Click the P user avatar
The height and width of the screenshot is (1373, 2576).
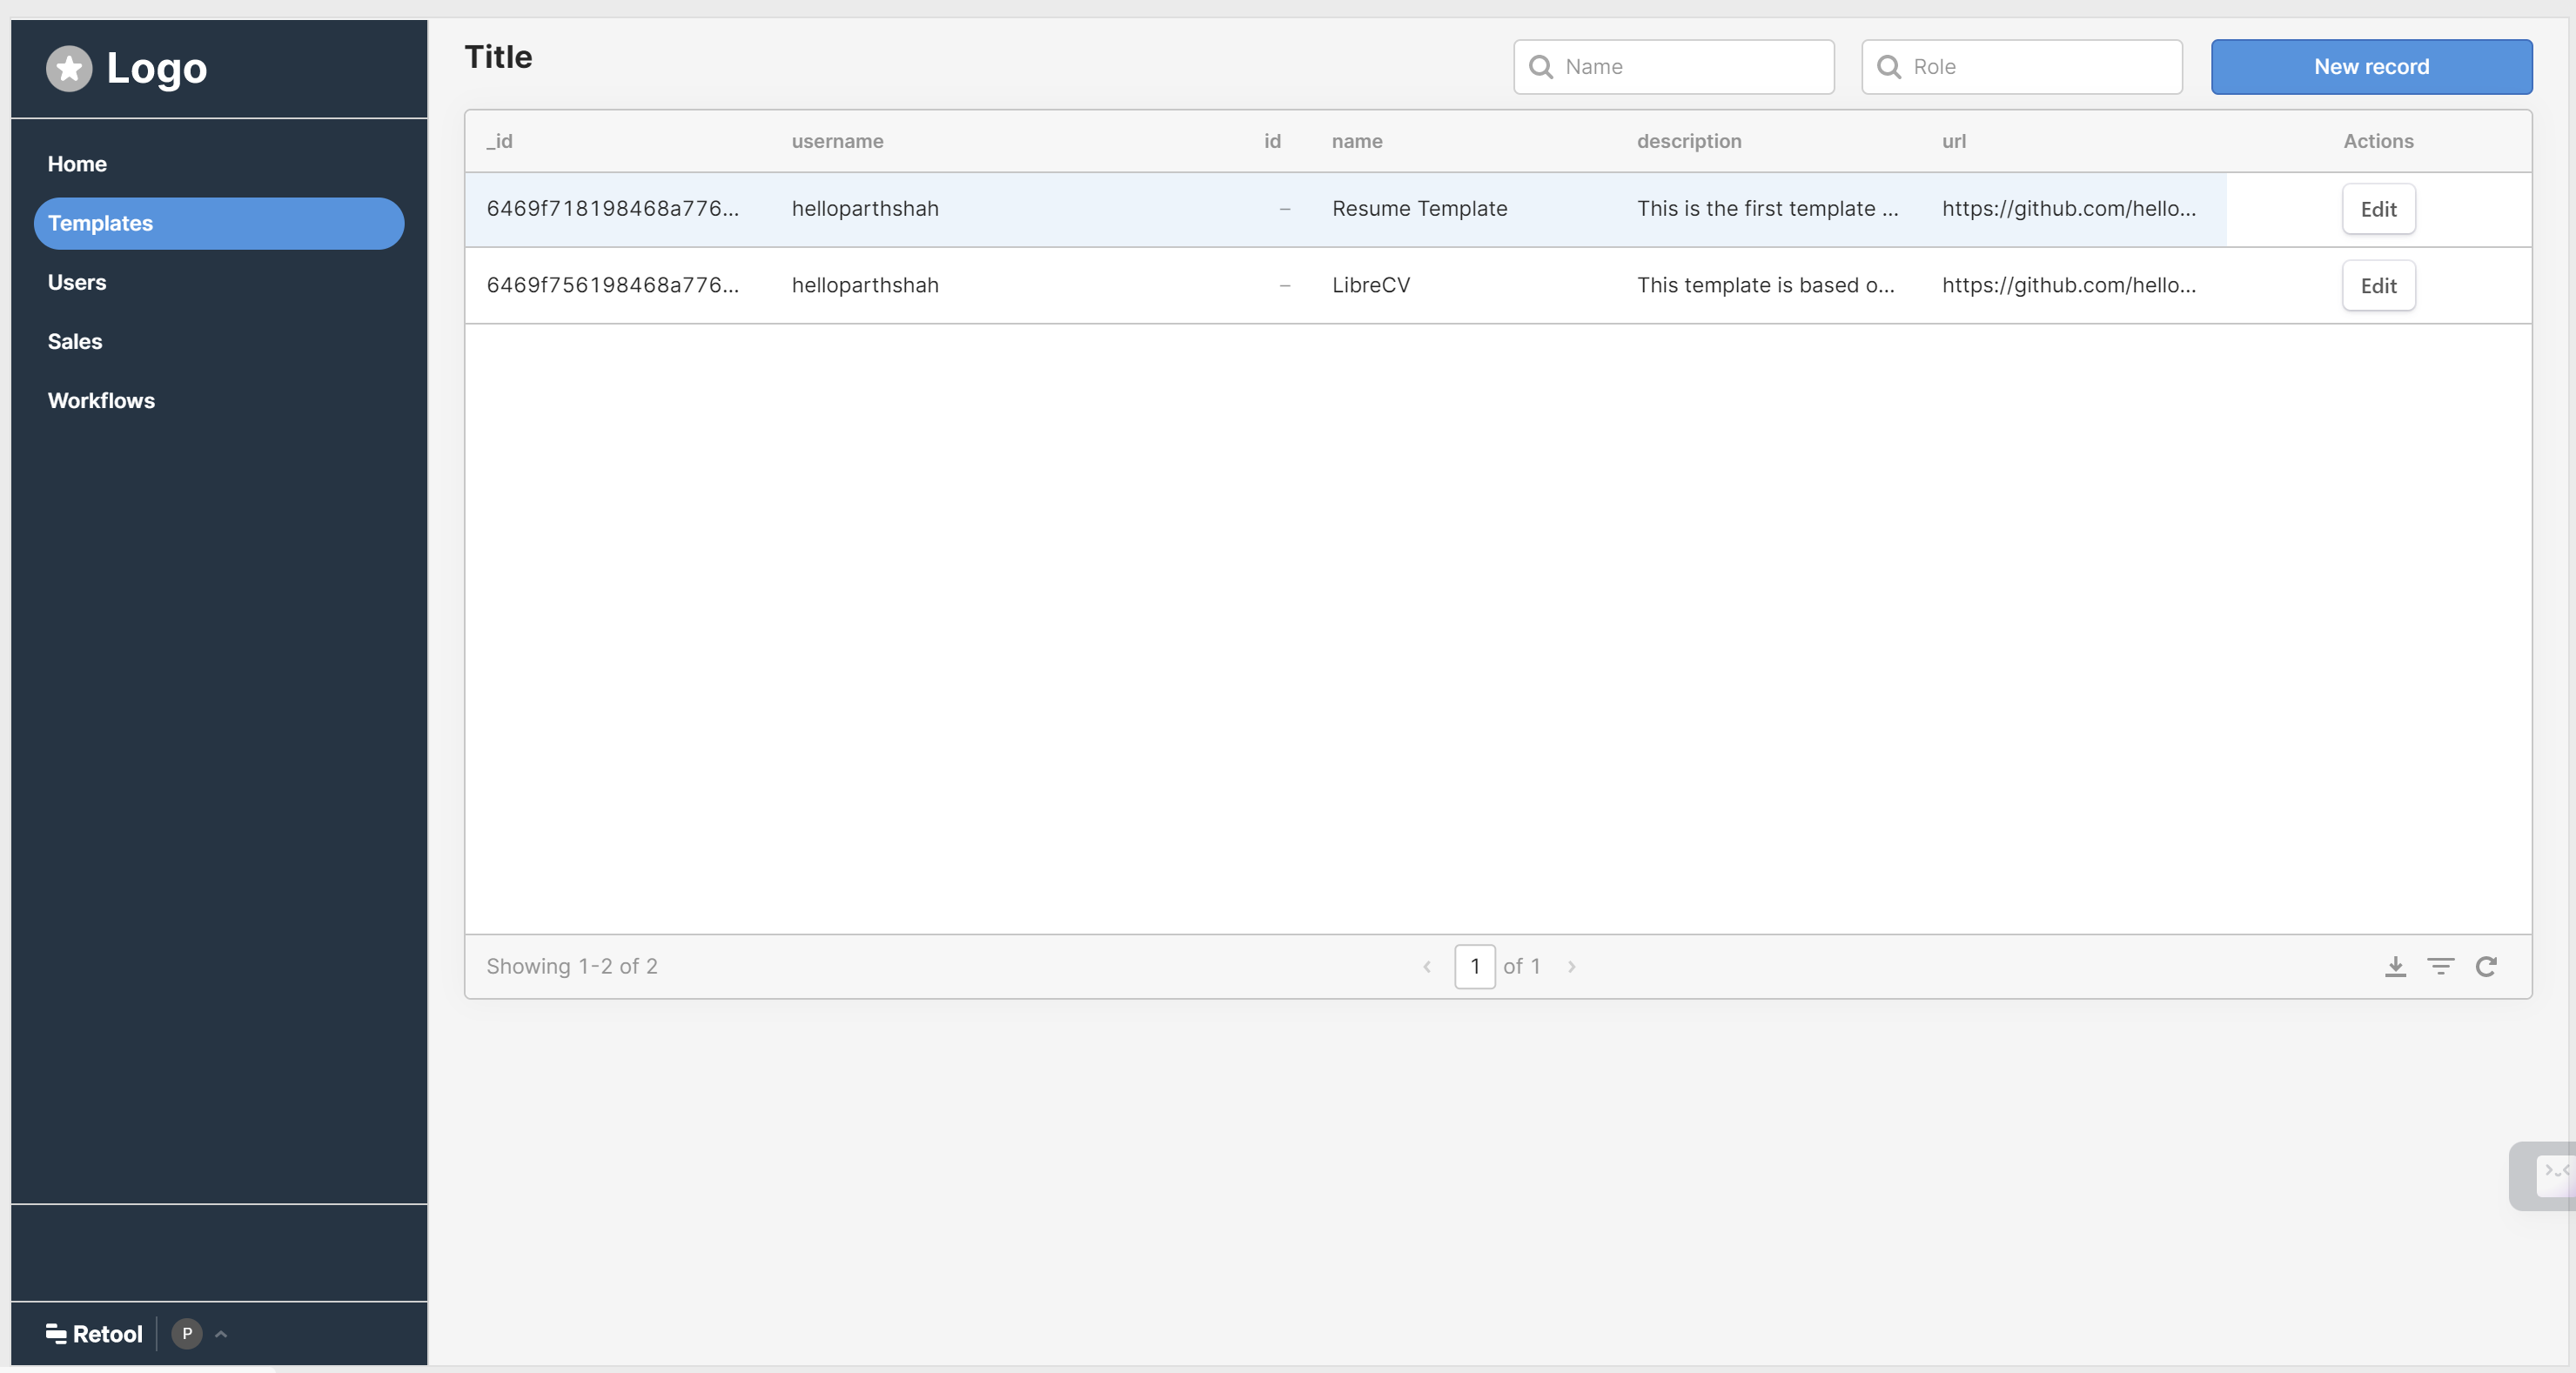[x=186, y=1333]
